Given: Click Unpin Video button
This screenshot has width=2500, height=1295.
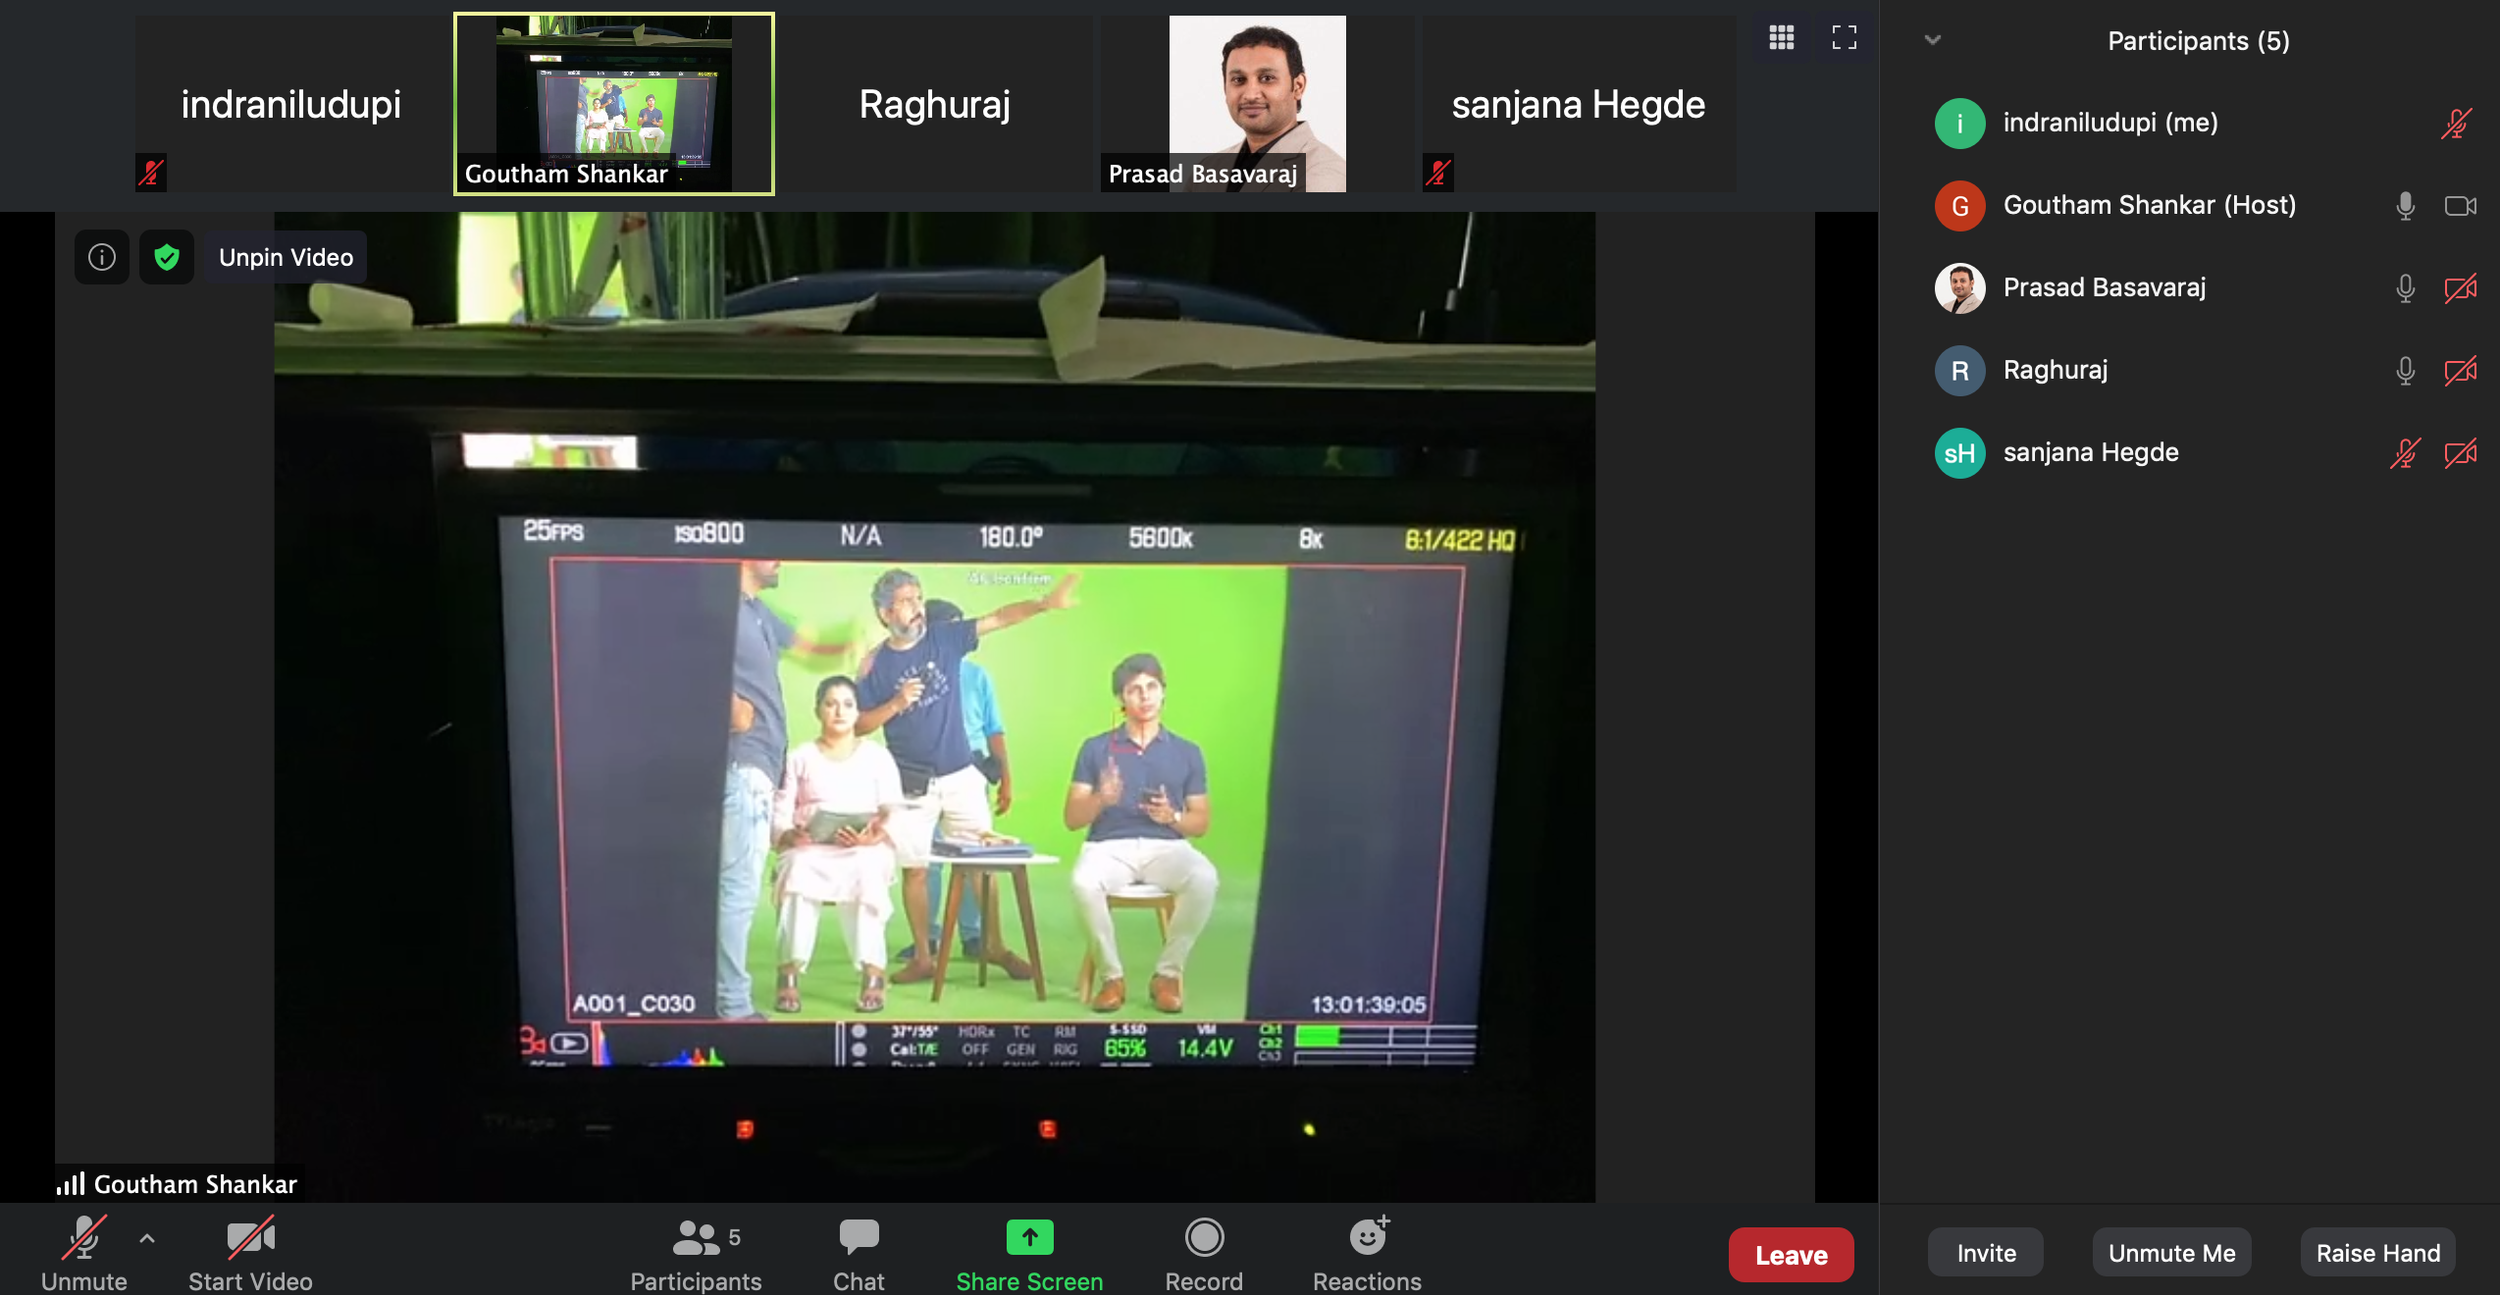Looking at the screenshot, I should [x=286, y=257].
